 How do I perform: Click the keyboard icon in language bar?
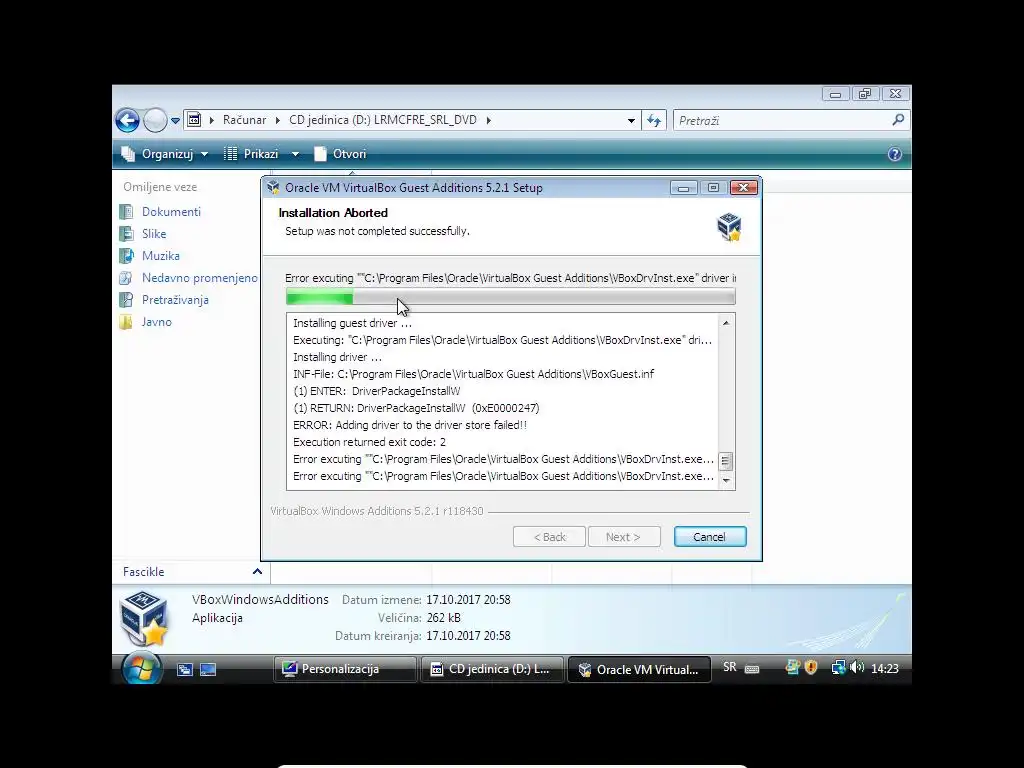coord(752,669)
